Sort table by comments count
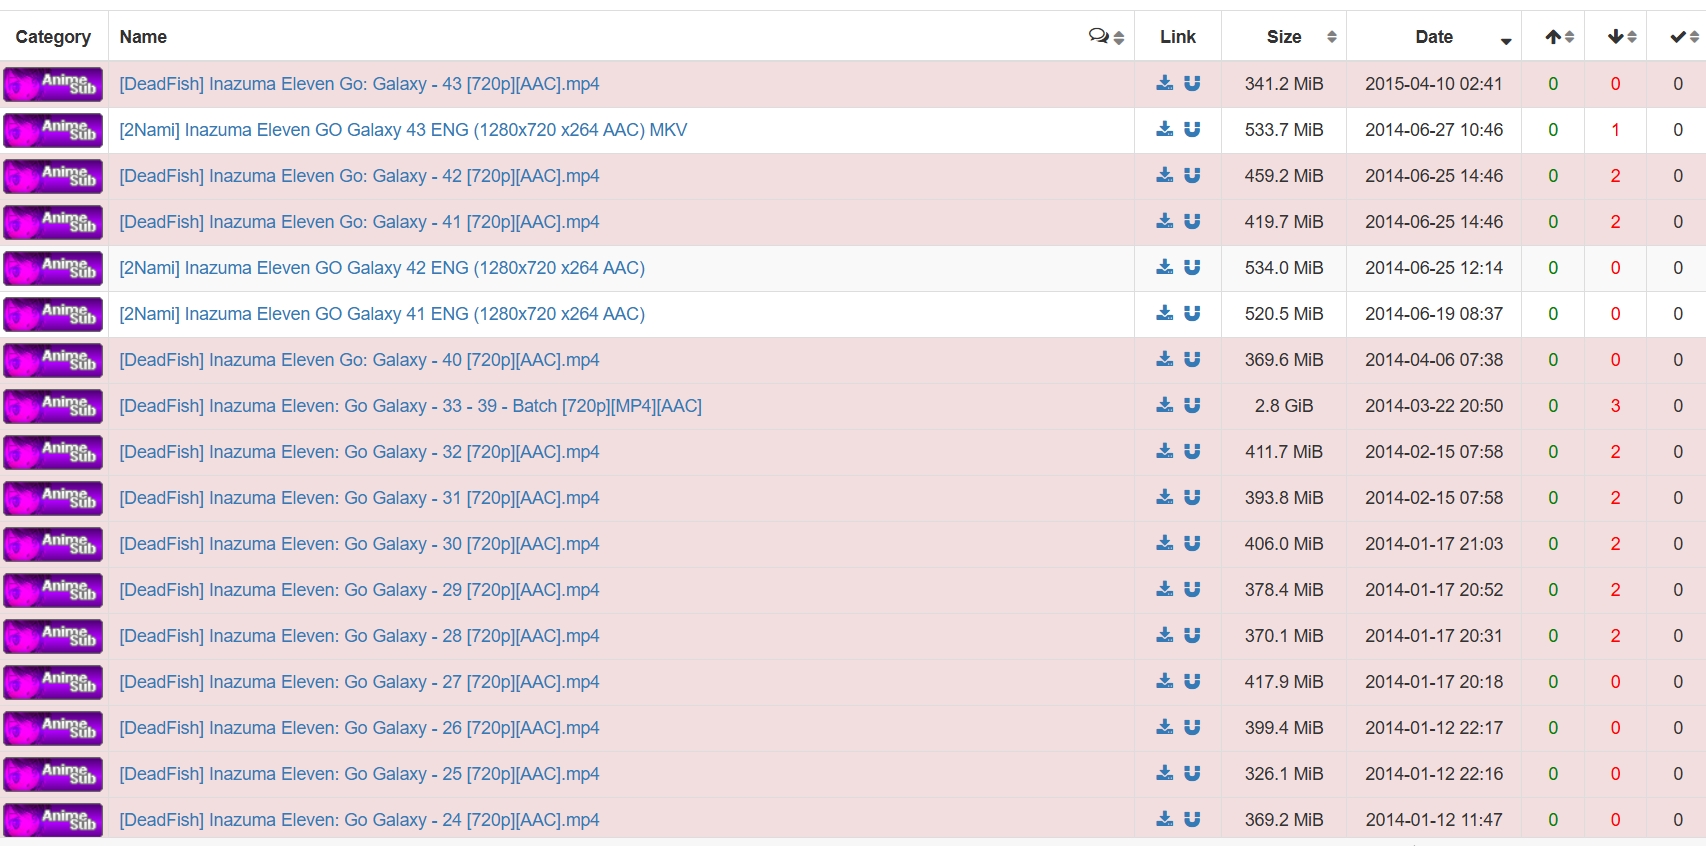 [x=1106, y=37]
